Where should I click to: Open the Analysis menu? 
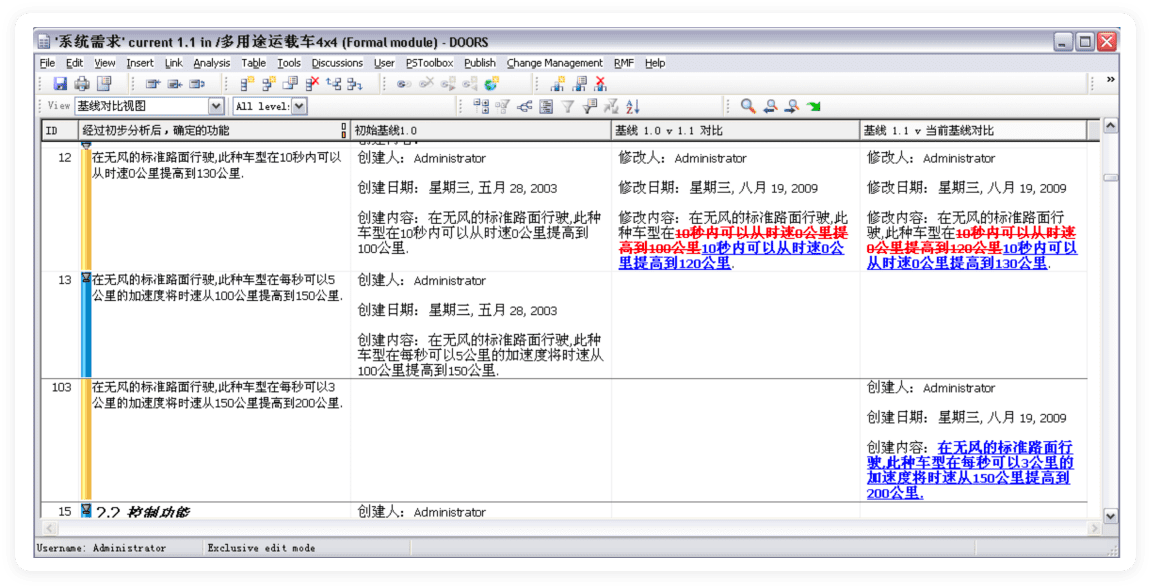click(211, 63)
